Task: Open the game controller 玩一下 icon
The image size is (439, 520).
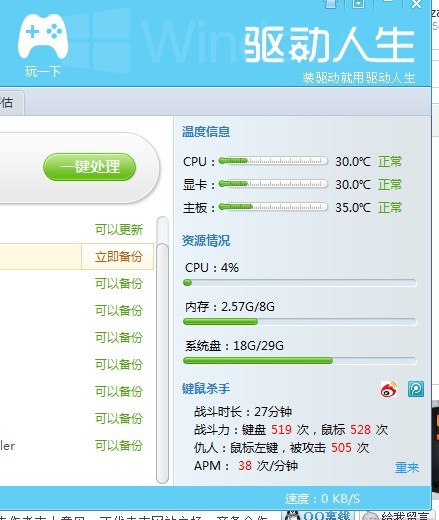Action: click(43, 45)
